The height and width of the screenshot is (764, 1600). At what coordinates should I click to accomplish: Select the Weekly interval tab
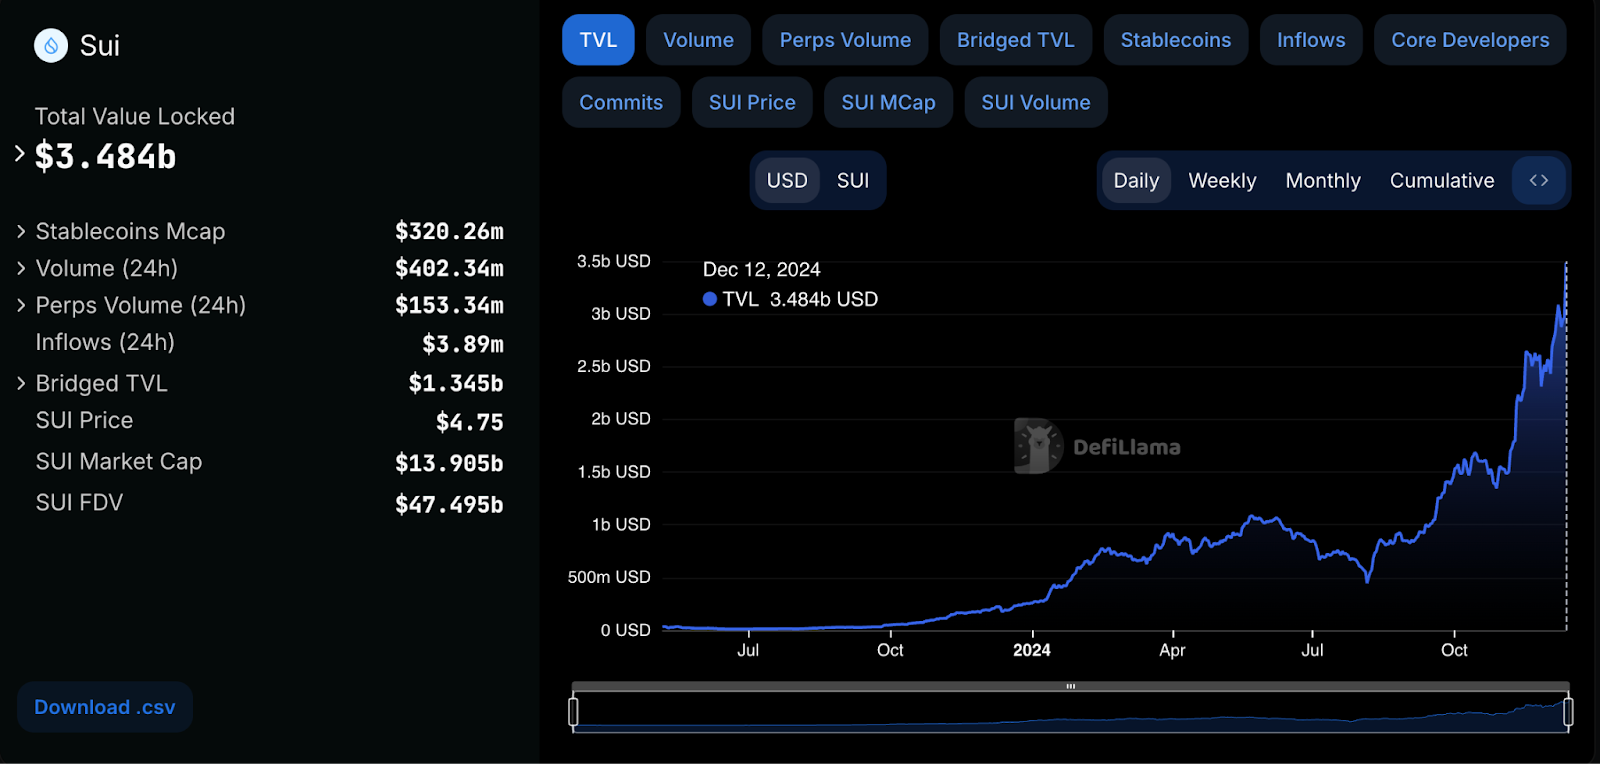(x=1222, y=180)
